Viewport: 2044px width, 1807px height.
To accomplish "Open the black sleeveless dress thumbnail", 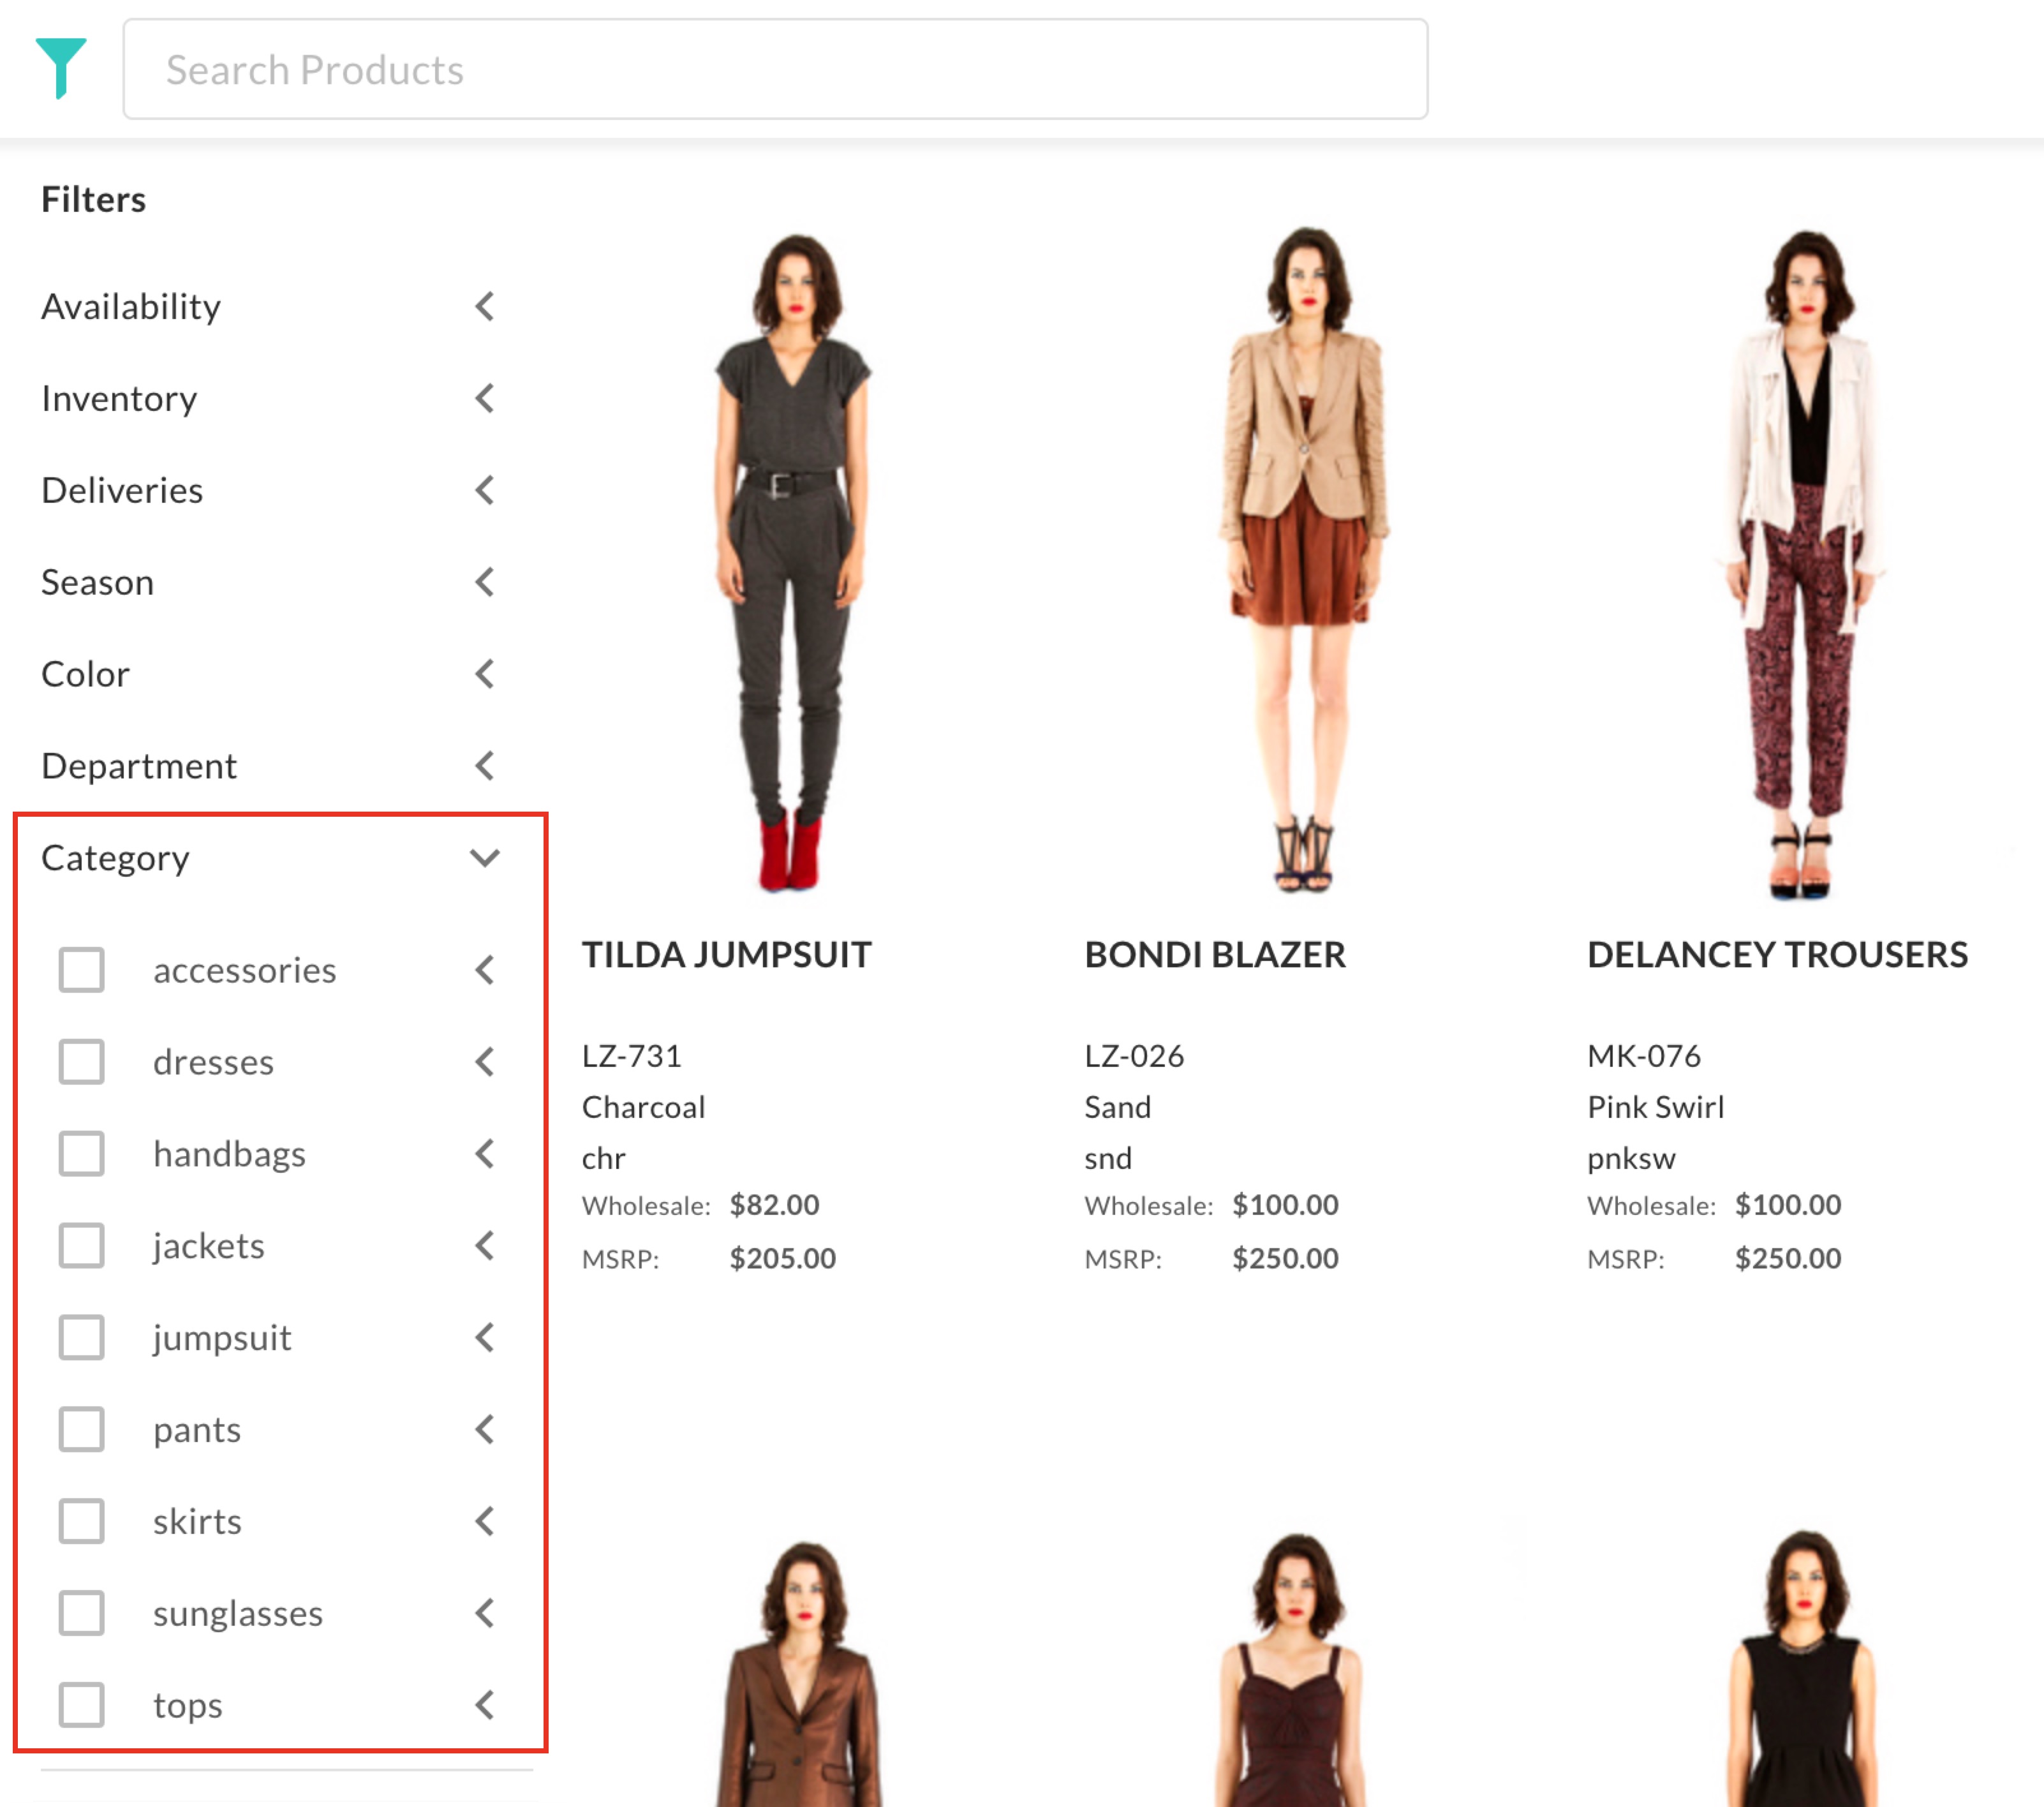I will (1802, 1667).
